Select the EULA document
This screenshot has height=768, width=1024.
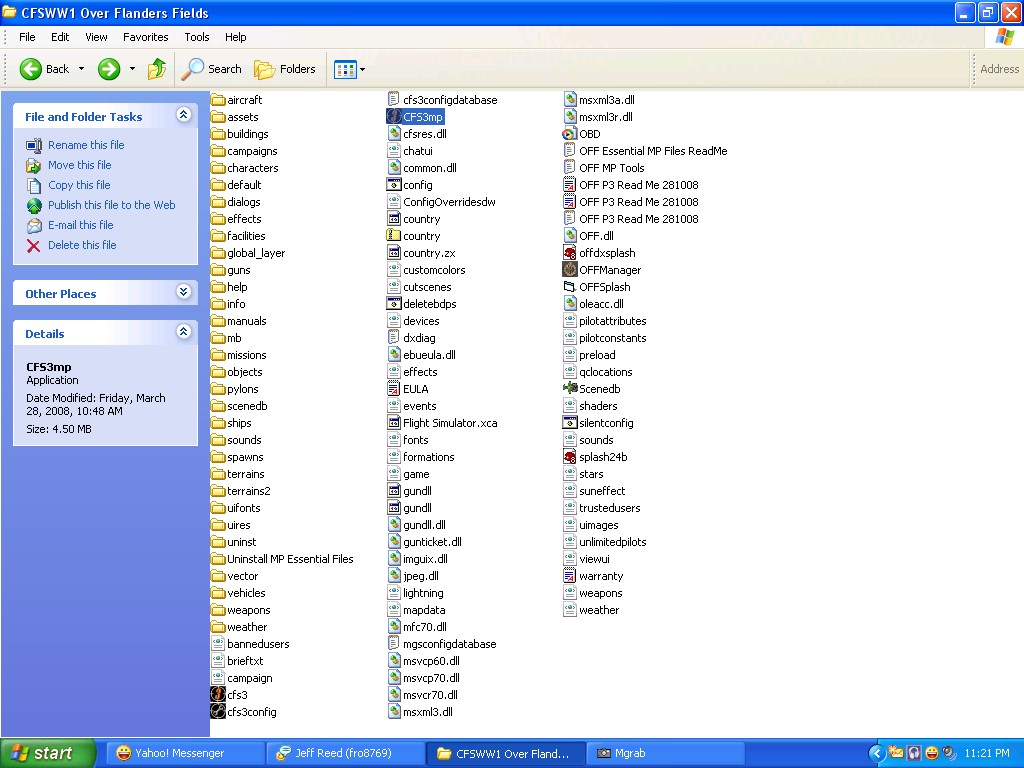click(x=408, y=389)
